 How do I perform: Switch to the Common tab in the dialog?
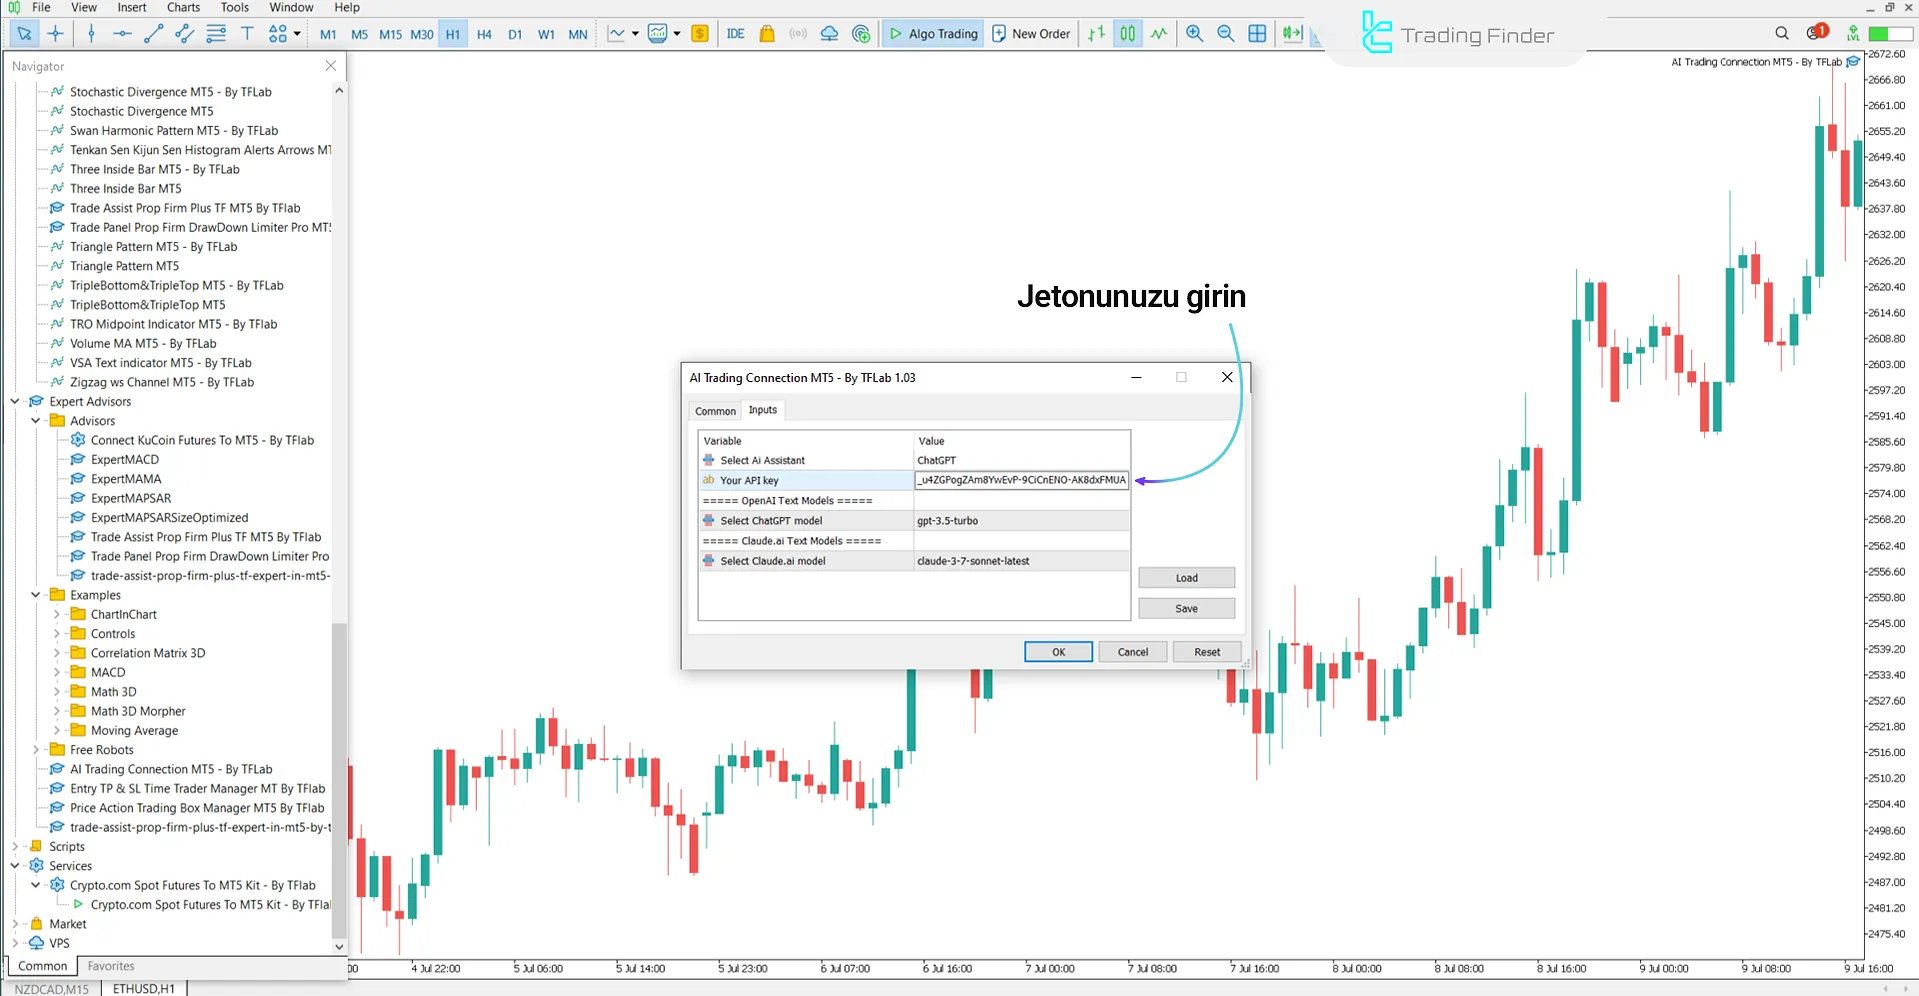(x=714, y=410)
